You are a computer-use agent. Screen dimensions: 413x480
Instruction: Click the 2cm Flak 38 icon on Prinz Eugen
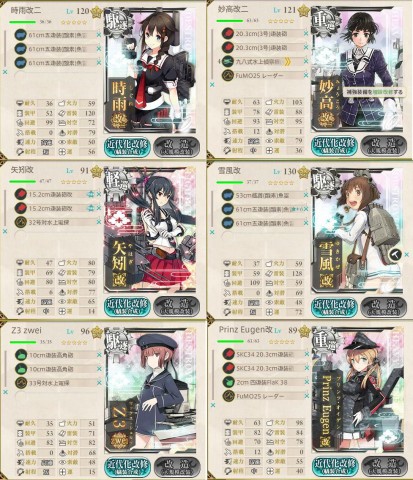(229, 382)
